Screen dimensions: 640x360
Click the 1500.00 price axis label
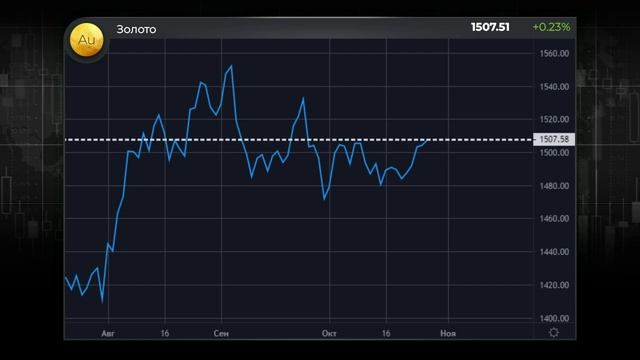click(554, 153)
